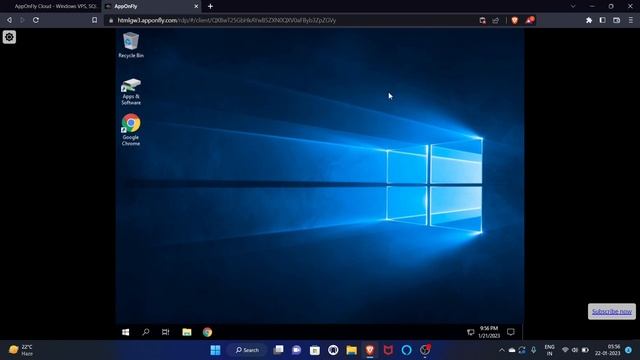Launch Chrome from the remote taskbar
Viewport: 640px width, 360px height.
click(x=207, y=332)
